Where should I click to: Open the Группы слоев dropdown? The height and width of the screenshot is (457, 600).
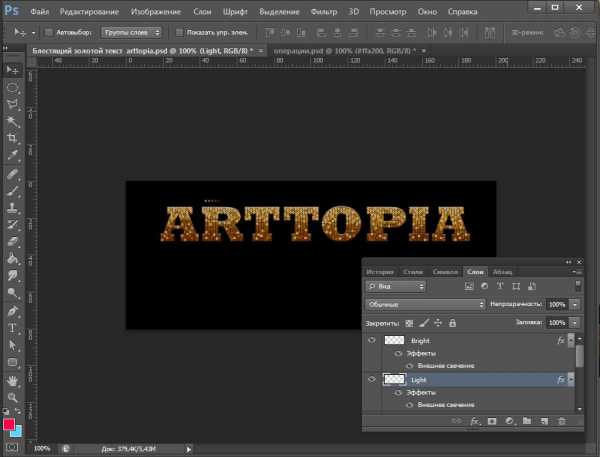pyautogui.click(x=131, y=33)
